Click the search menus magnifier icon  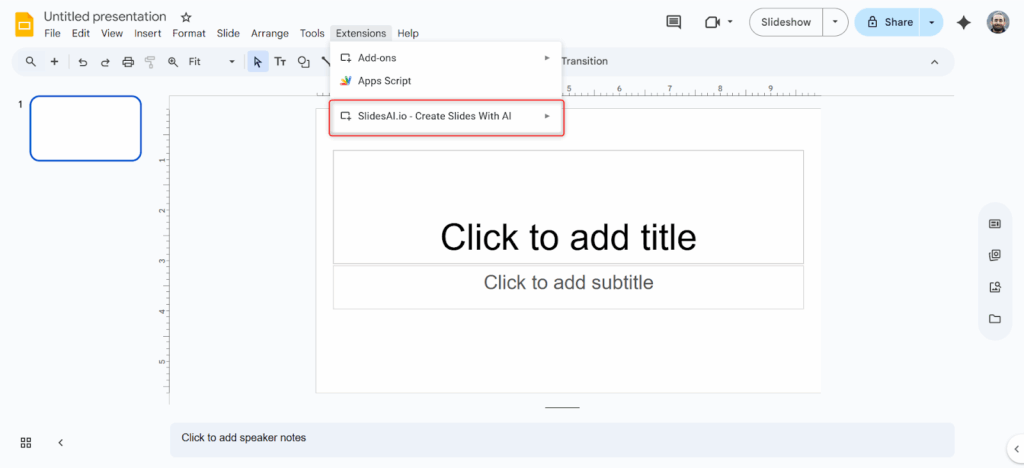coord(31,62)
